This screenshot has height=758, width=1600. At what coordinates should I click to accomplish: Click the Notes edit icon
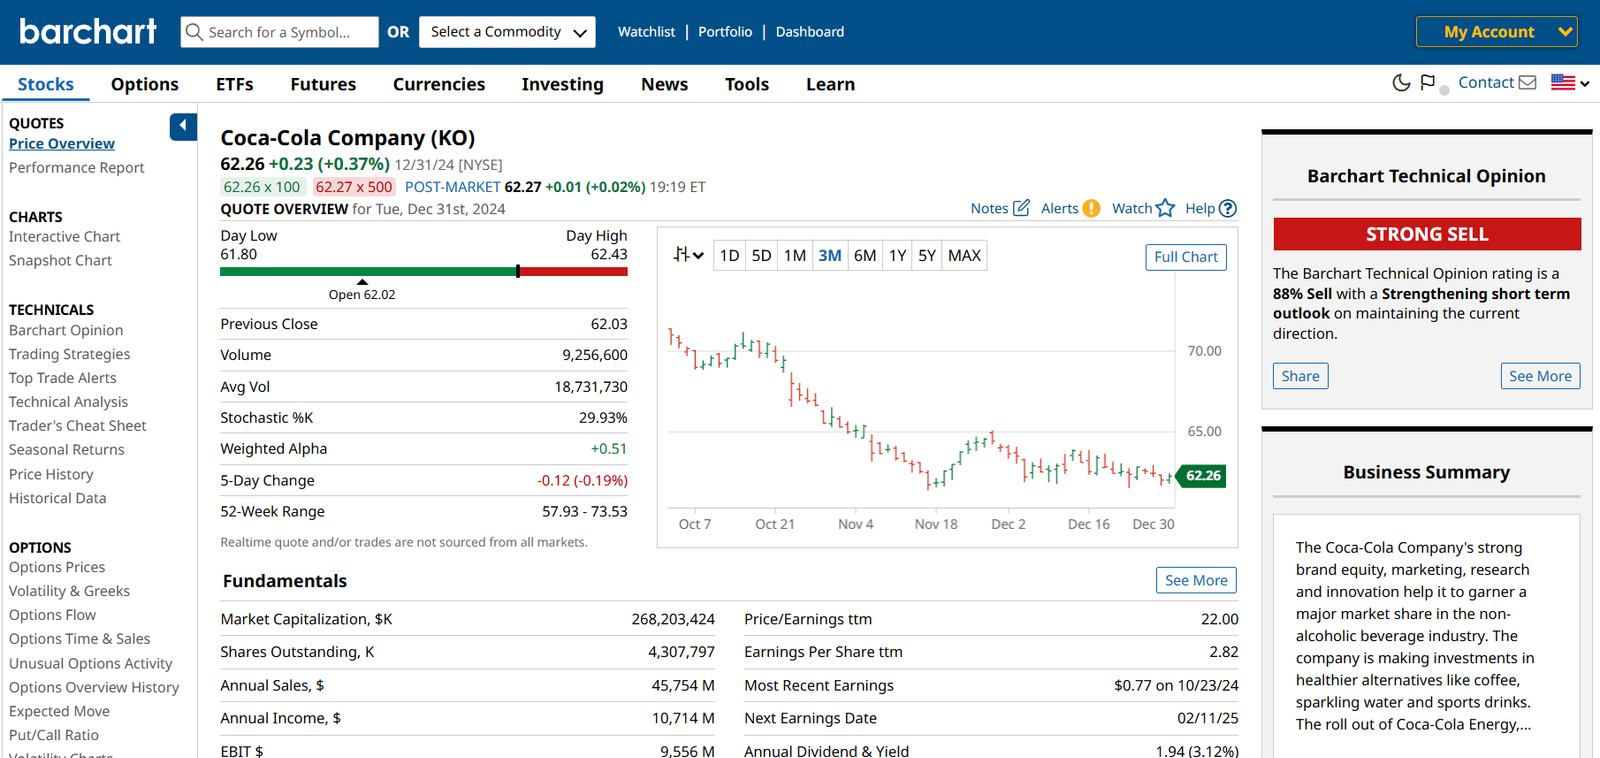click(1021, 208)
